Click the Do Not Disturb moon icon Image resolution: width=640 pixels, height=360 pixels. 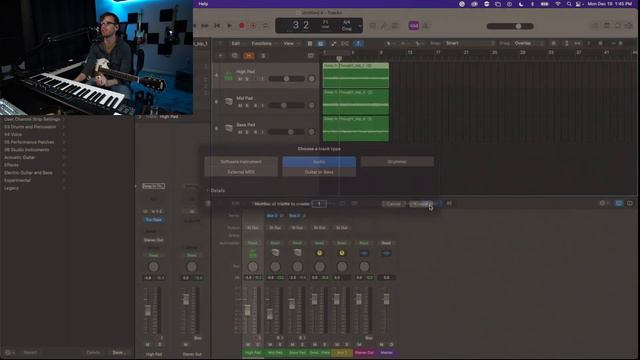521,4
